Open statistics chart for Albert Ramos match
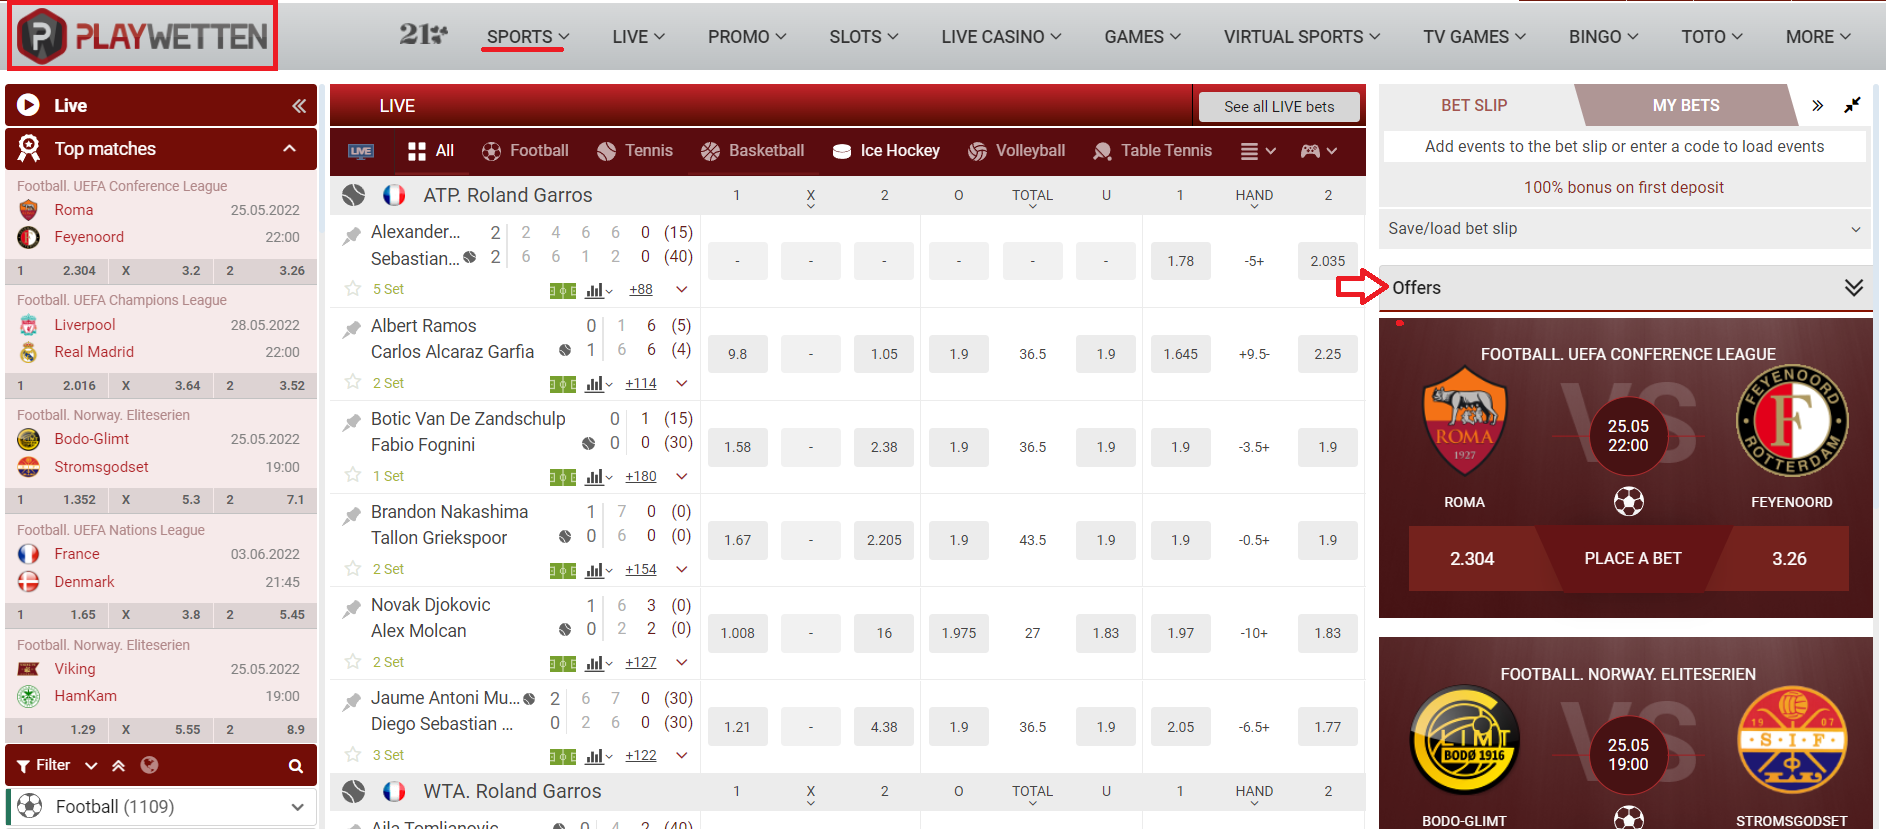Screen dimensions: 1886x829 pyautogui.click(x=598, y=384)
